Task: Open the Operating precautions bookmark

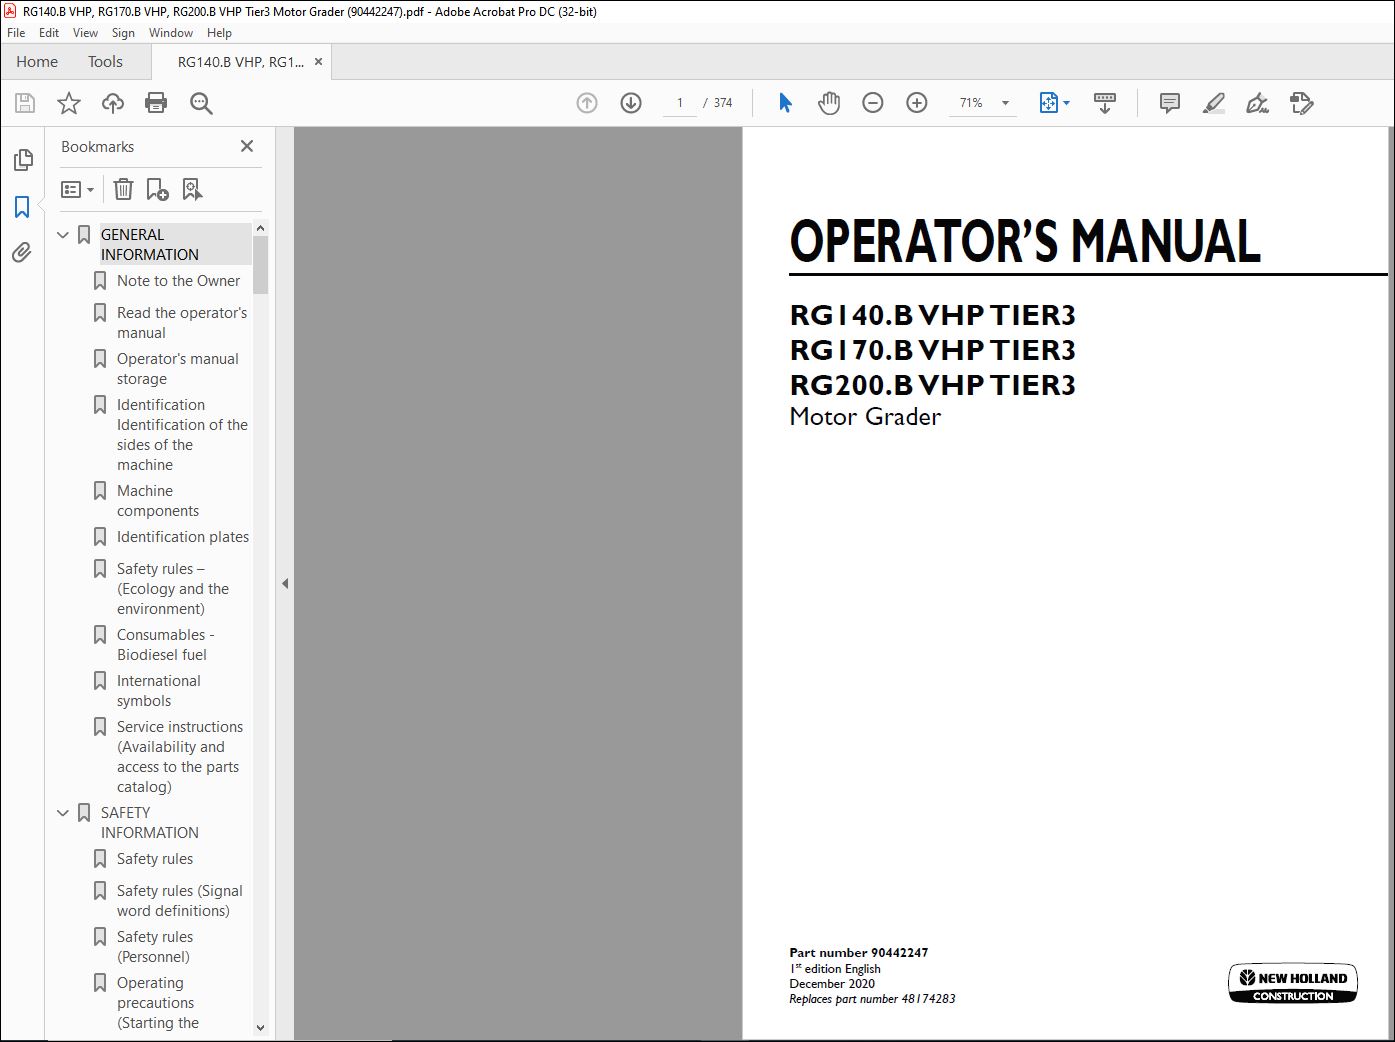Action: coord(158,1003)
